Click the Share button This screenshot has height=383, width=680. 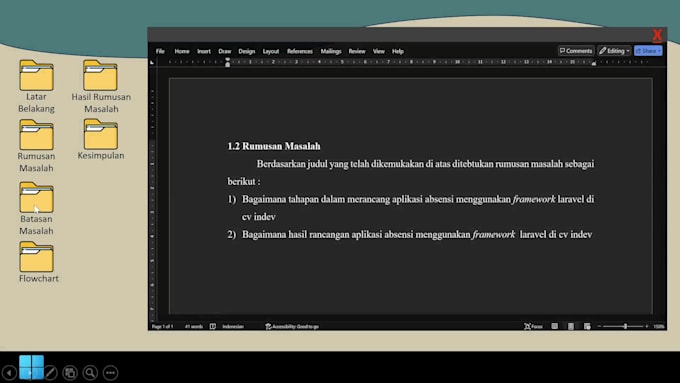pos(648,51)
